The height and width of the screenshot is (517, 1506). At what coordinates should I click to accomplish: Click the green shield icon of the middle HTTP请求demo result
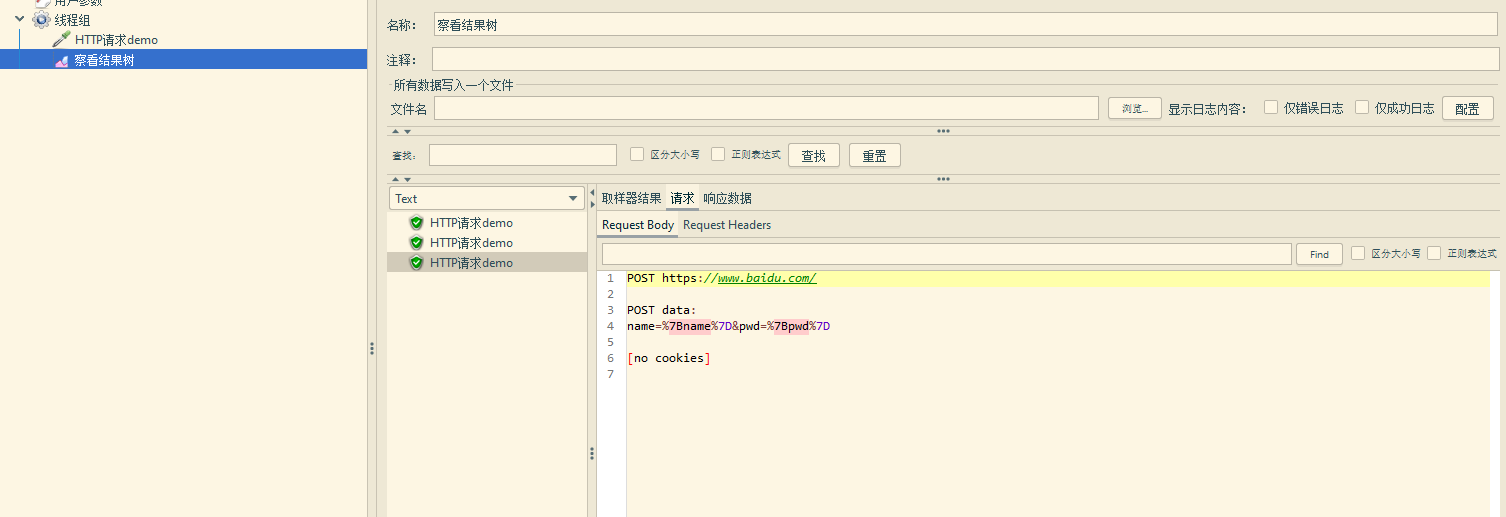417,242
